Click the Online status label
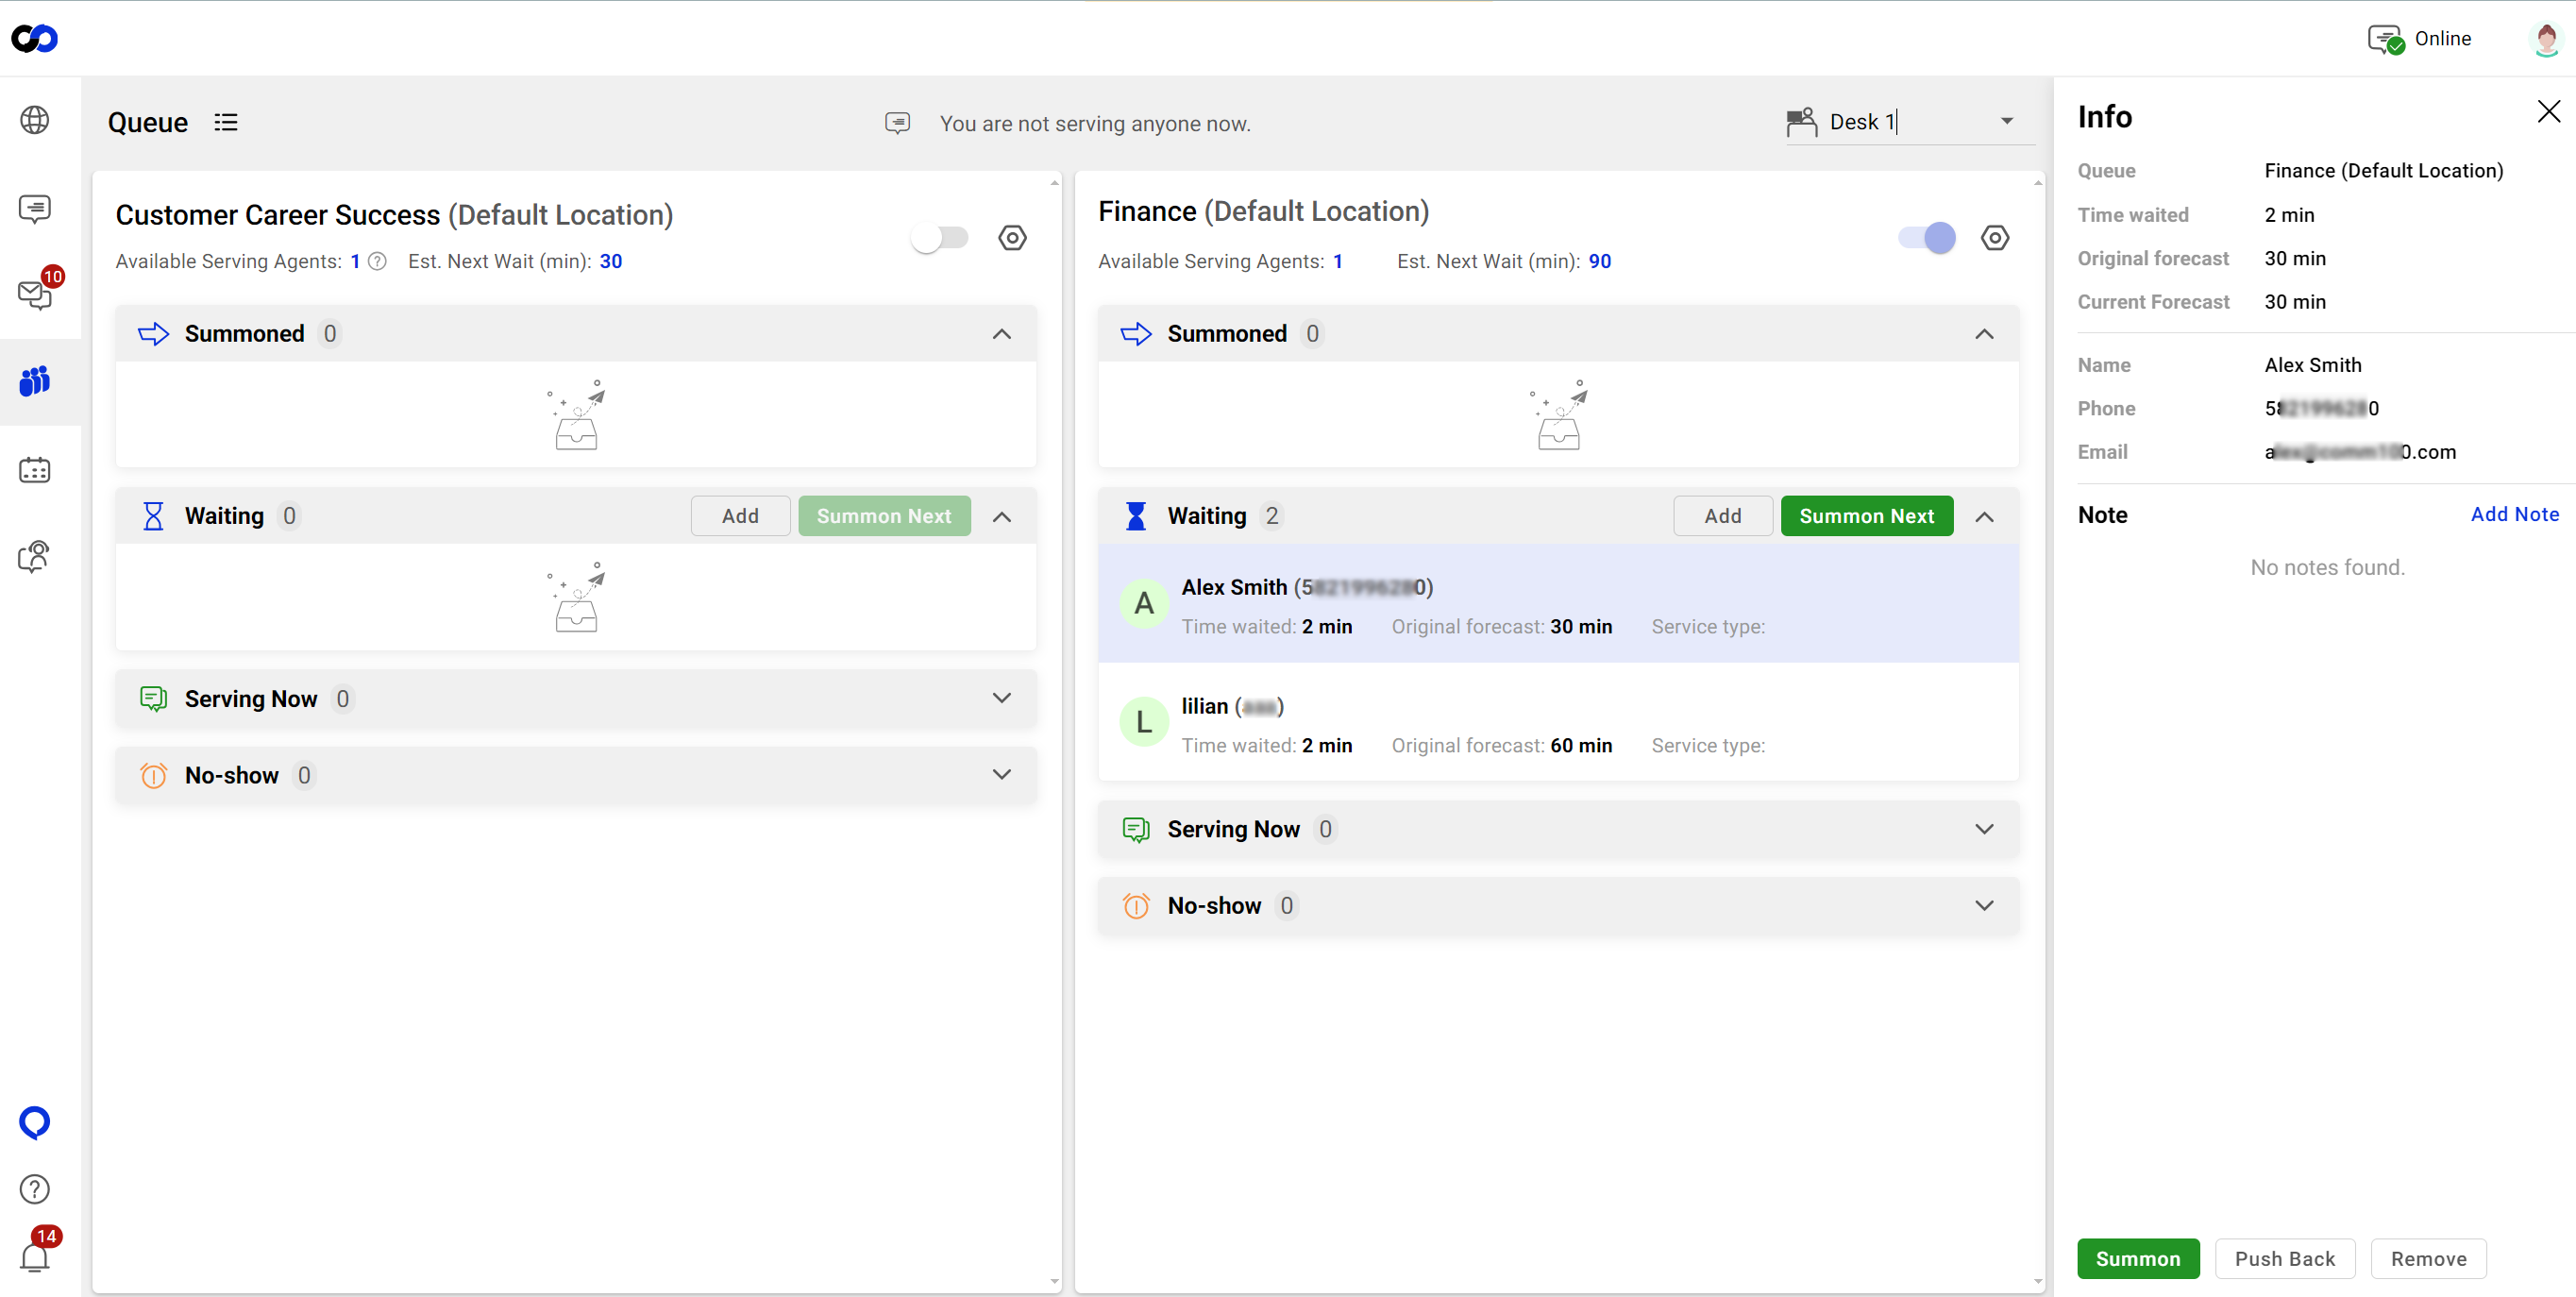Image resolution: width=2576 pixels, height=1297 pixels. click(x=2443, y=39)
